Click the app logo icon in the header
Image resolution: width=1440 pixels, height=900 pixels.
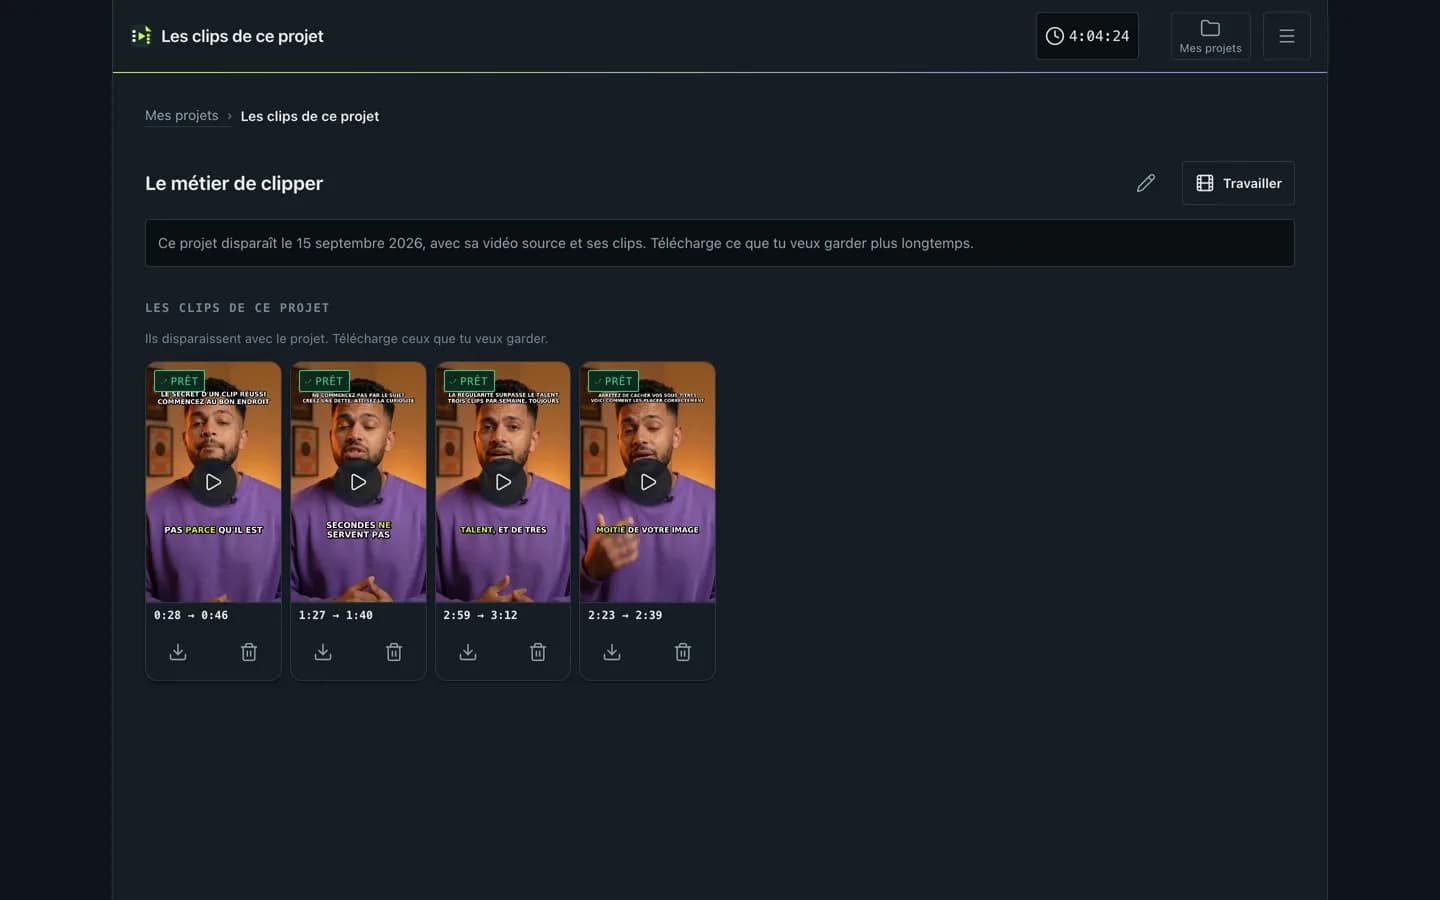coord(141,36)
